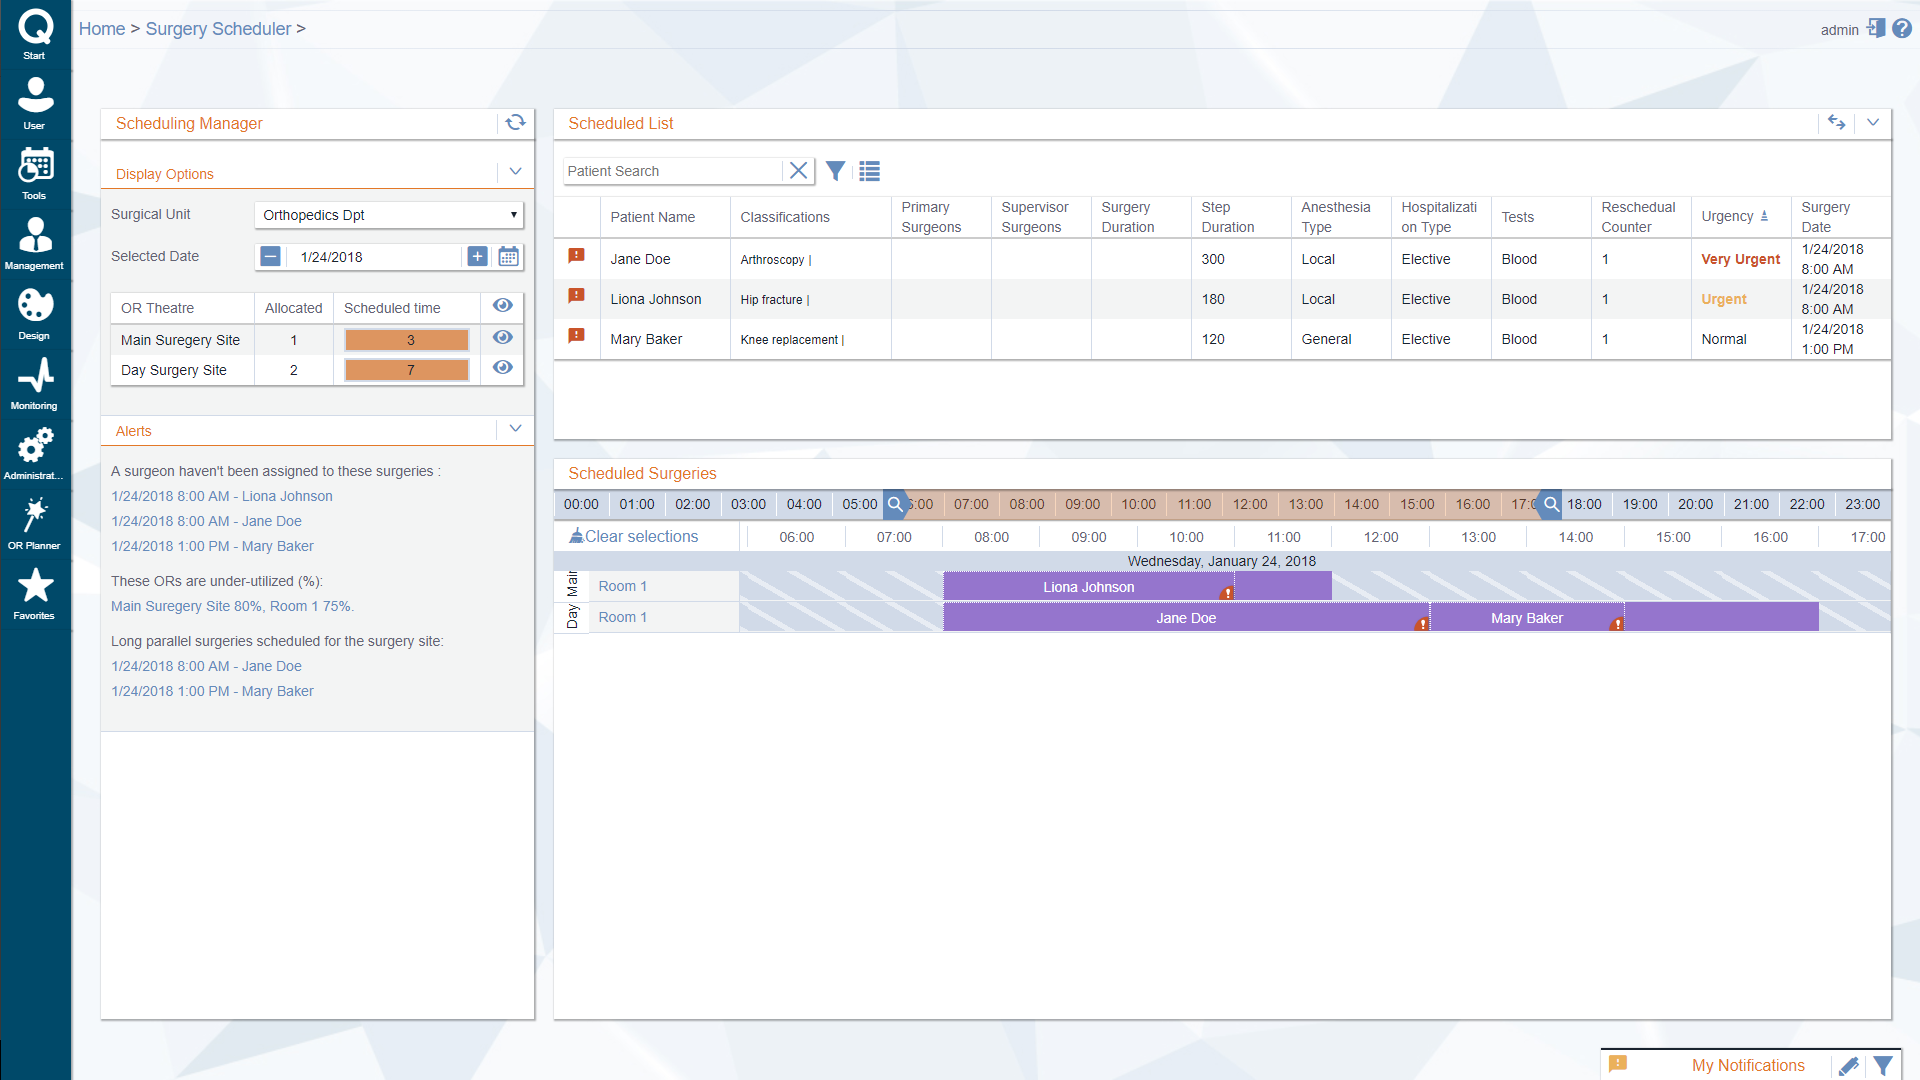This screenshot has height=1080, width=1920.
Task: Open the Management sidebar menu
Action: click(x=35, y=244)
